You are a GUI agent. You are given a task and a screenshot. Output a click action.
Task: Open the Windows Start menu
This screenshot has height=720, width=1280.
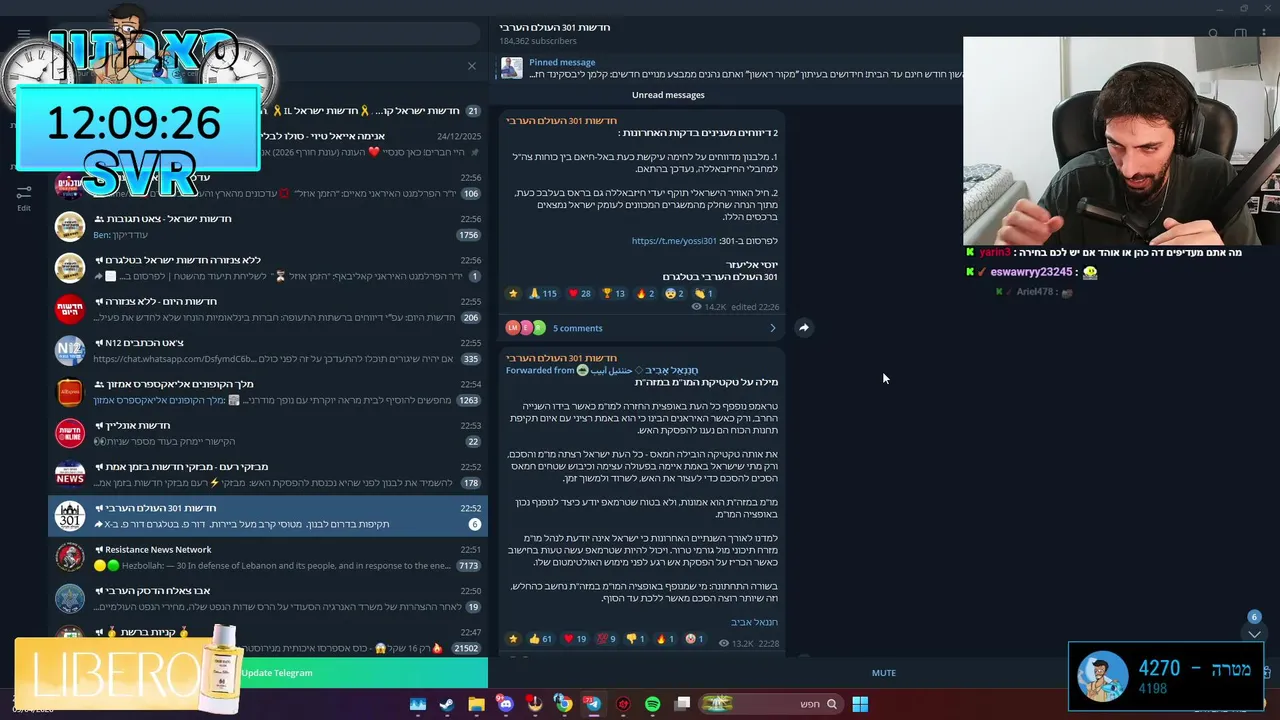[860, 704]
